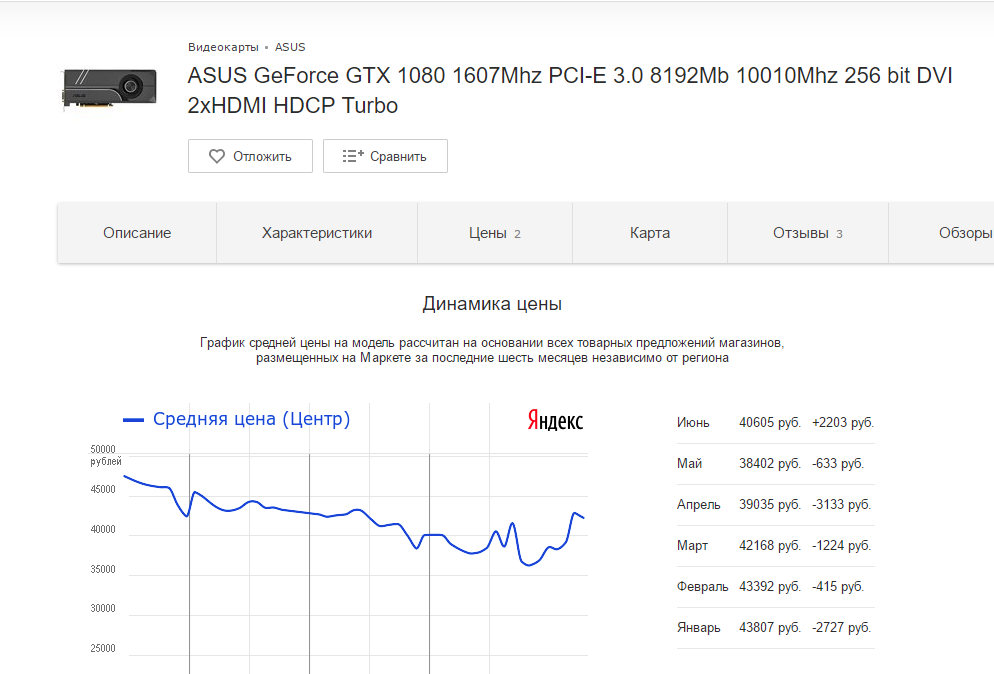Viewport: 994px width, 674px height.
Task: Go to the Отзывы tab
Action: coord(808,233)
